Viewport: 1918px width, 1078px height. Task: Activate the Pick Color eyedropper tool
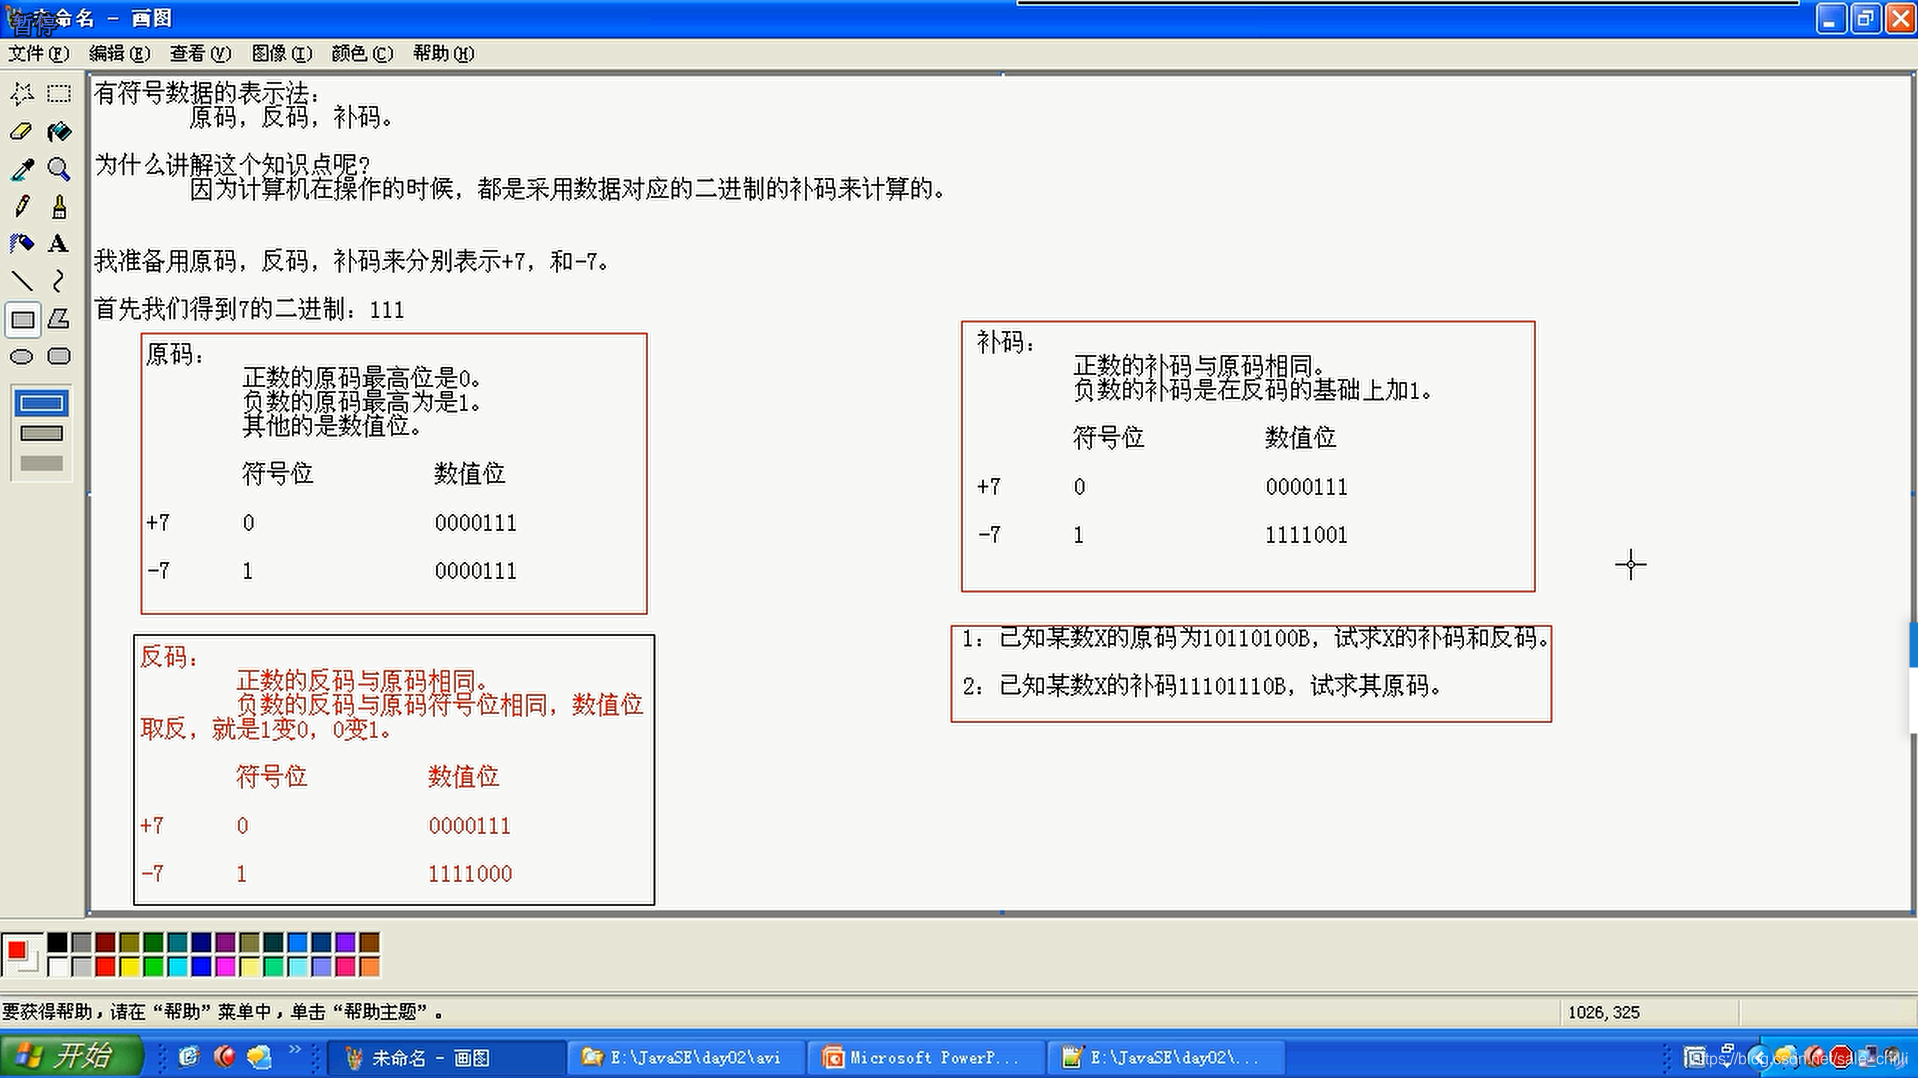pos(22,169)
